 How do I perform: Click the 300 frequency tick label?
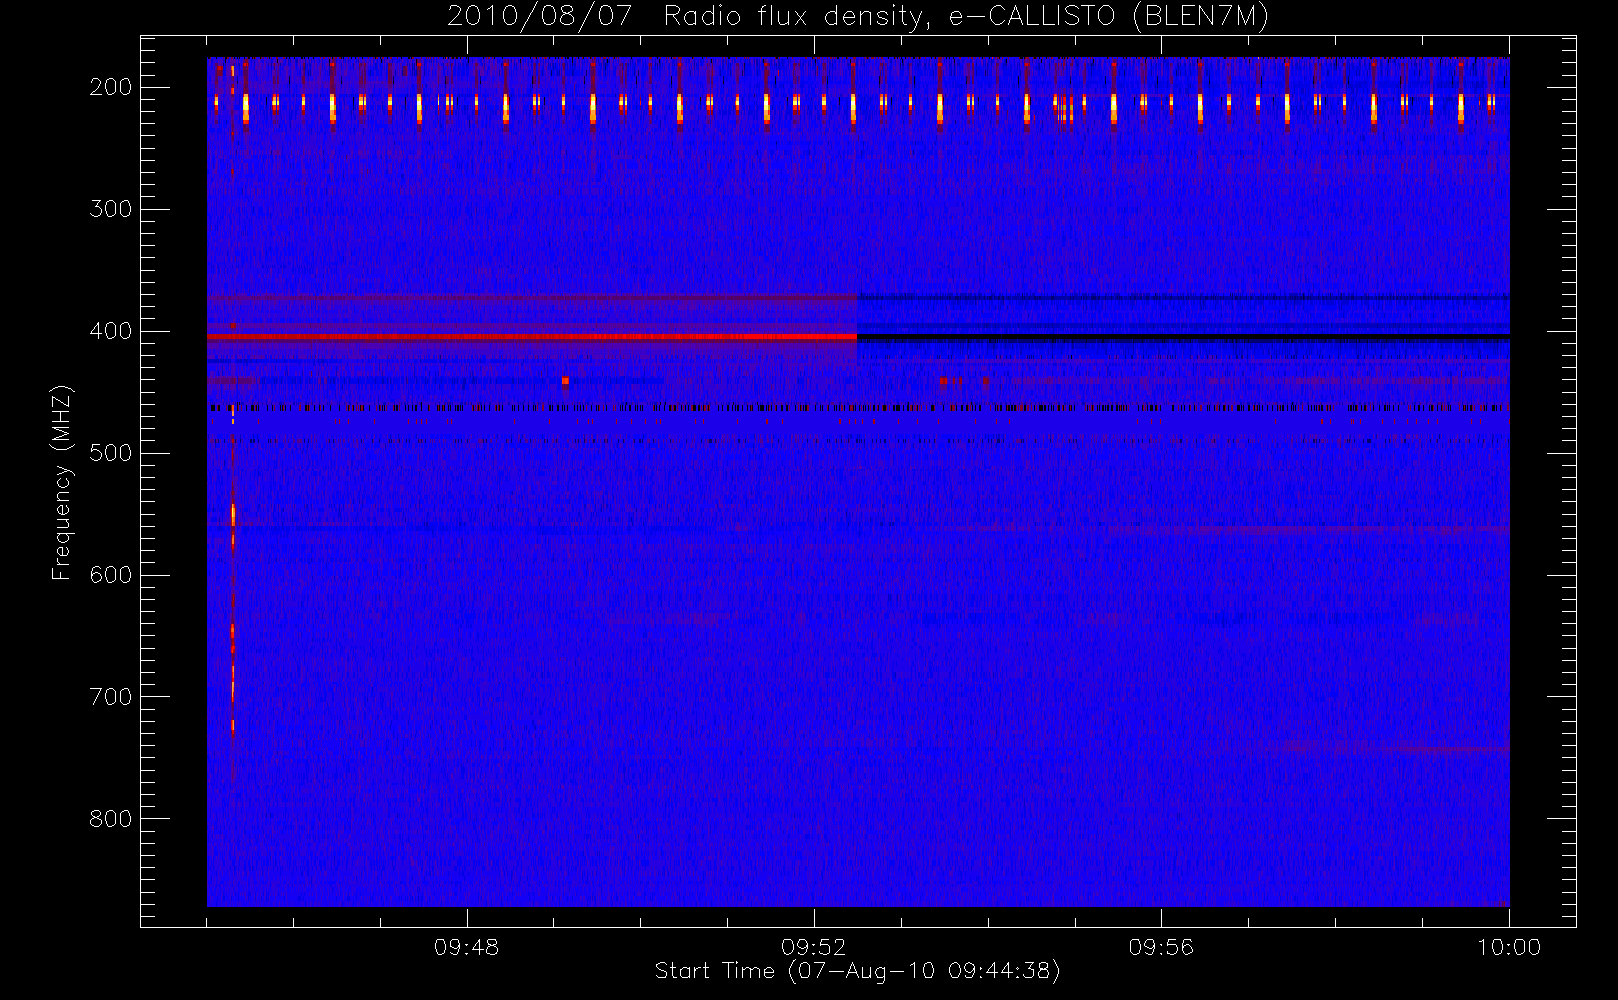pos(111,209)
